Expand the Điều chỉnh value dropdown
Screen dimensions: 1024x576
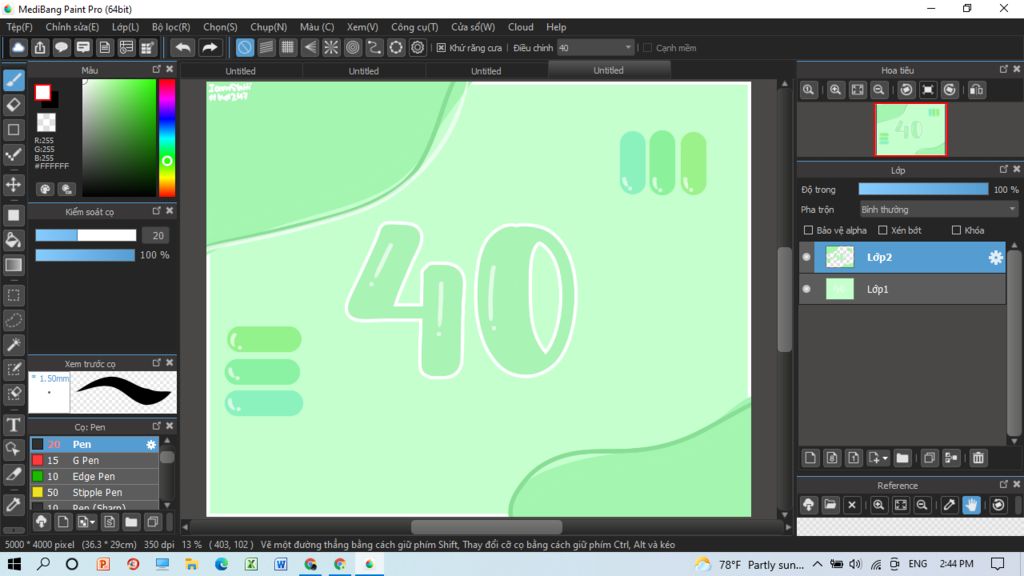pyautogui.click(x=628, y=48)
